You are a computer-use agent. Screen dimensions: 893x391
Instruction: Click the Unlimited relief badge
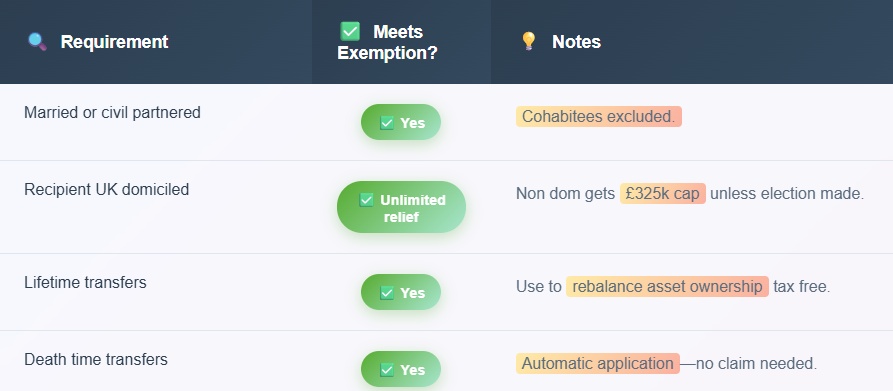402,207
